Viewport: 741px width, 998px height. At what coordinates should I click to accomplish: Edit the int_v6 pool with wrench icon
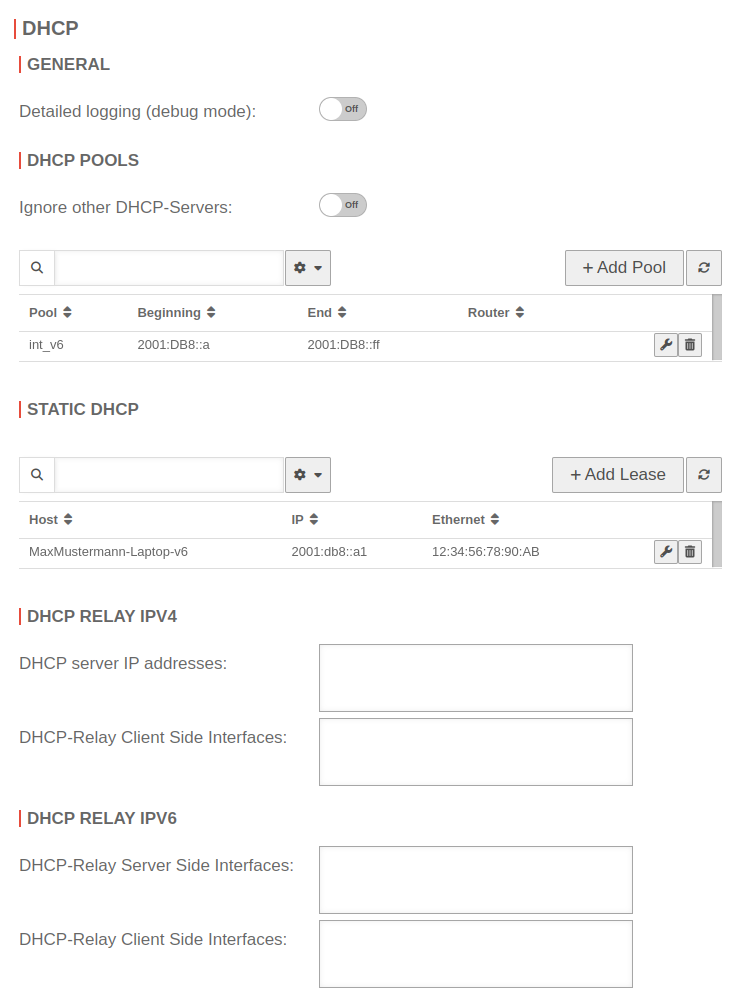pos(665,345)
